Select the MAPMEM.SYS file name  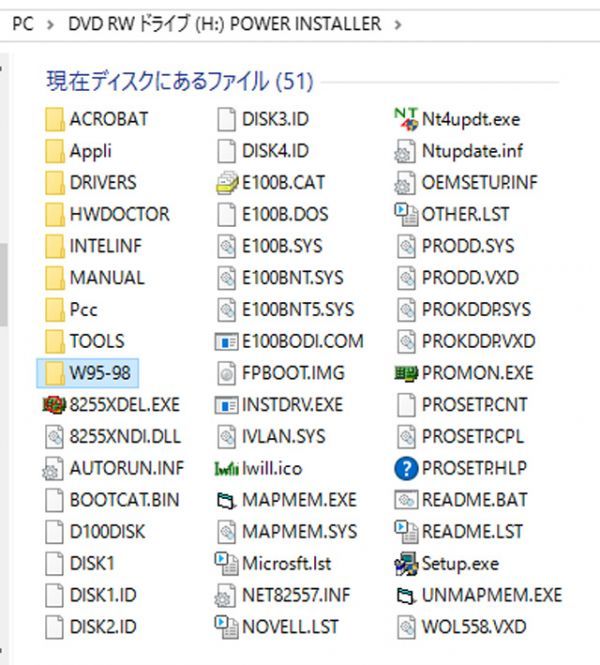[x=299, y=532]
